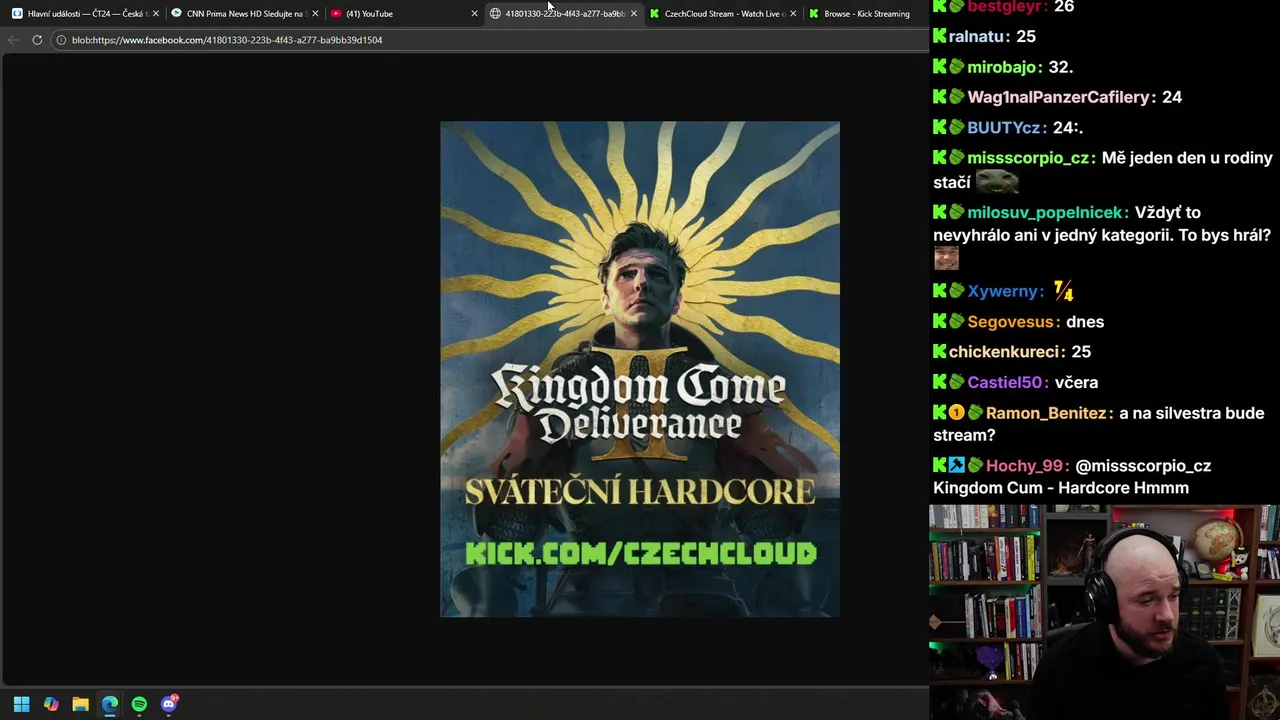Select the CzechCloud Stream Kick tab
This screenshot has width=1280, height=720.
click(x=723, y=14)
